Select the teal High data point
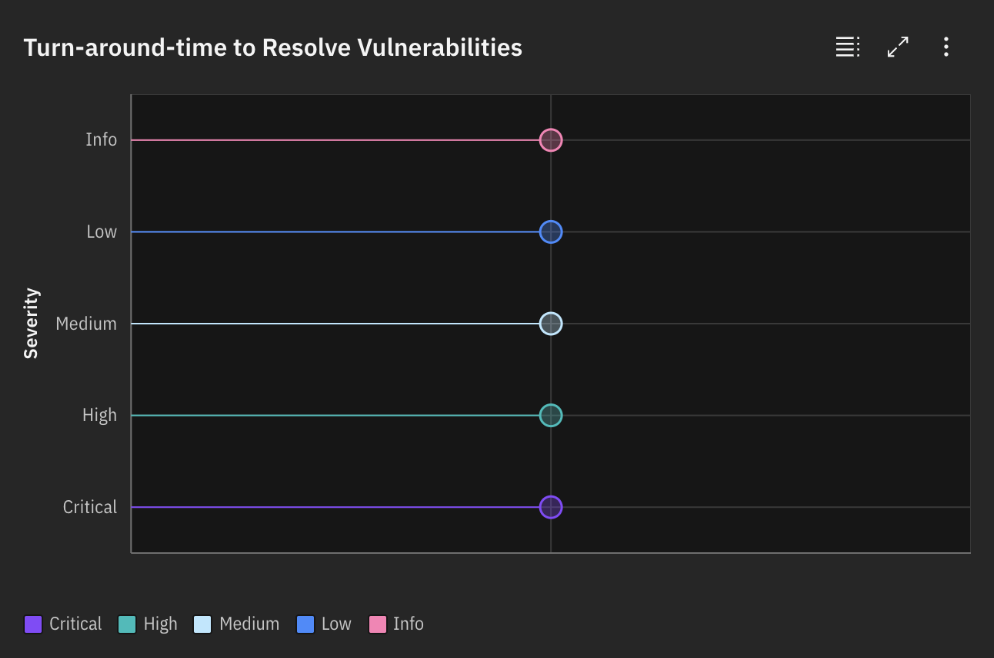This screenshot has height=658, width=994. [551, 416]
